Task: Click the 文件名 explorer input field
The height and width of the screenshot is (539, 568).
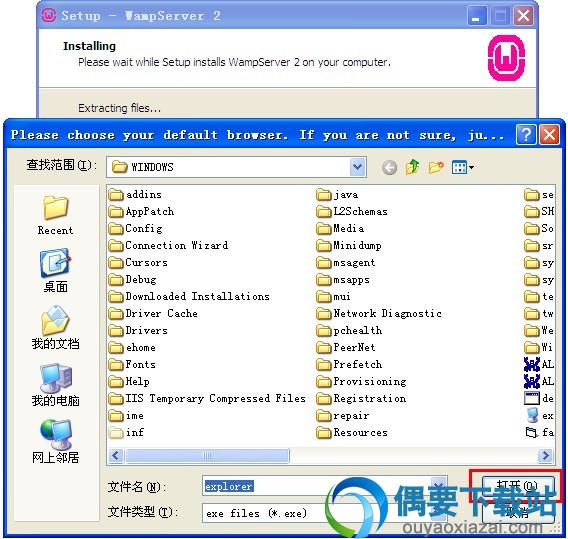Action: pos(325,486)
